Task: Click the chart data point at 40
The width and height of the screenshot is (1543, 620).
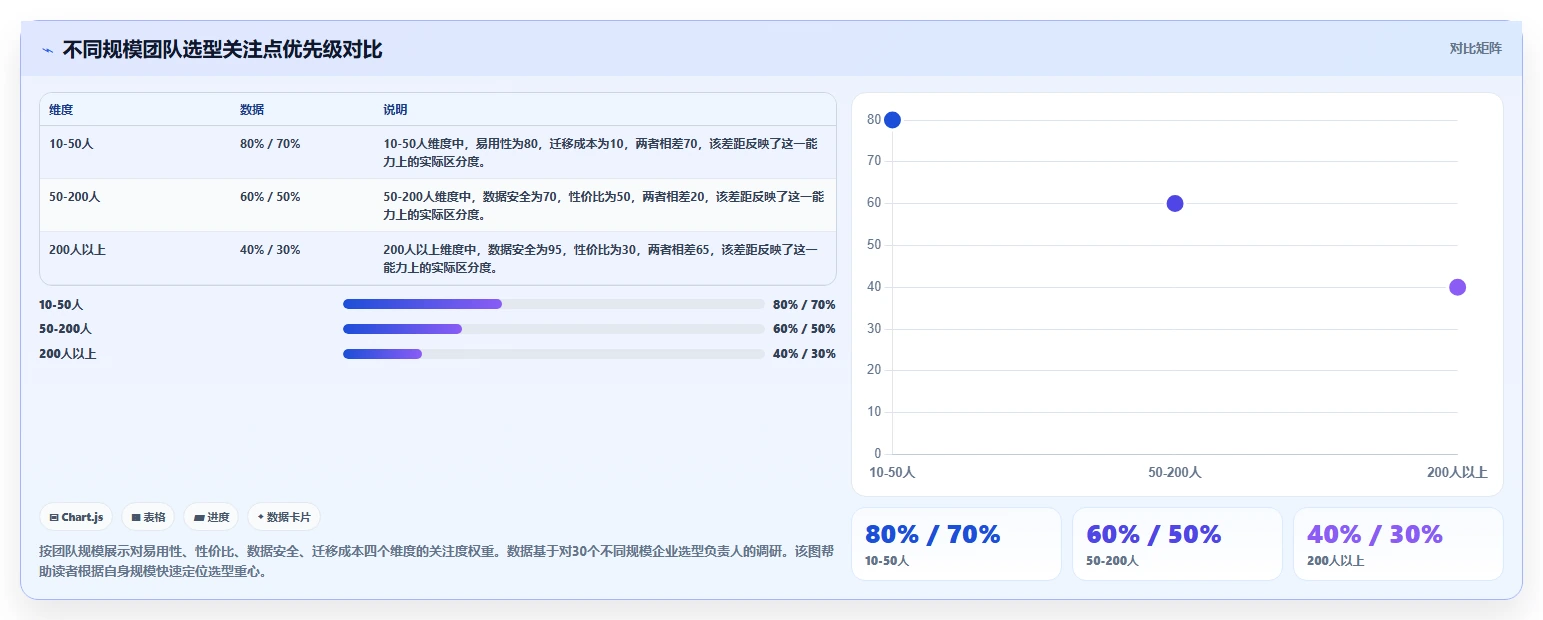Action: [1457, 287]
